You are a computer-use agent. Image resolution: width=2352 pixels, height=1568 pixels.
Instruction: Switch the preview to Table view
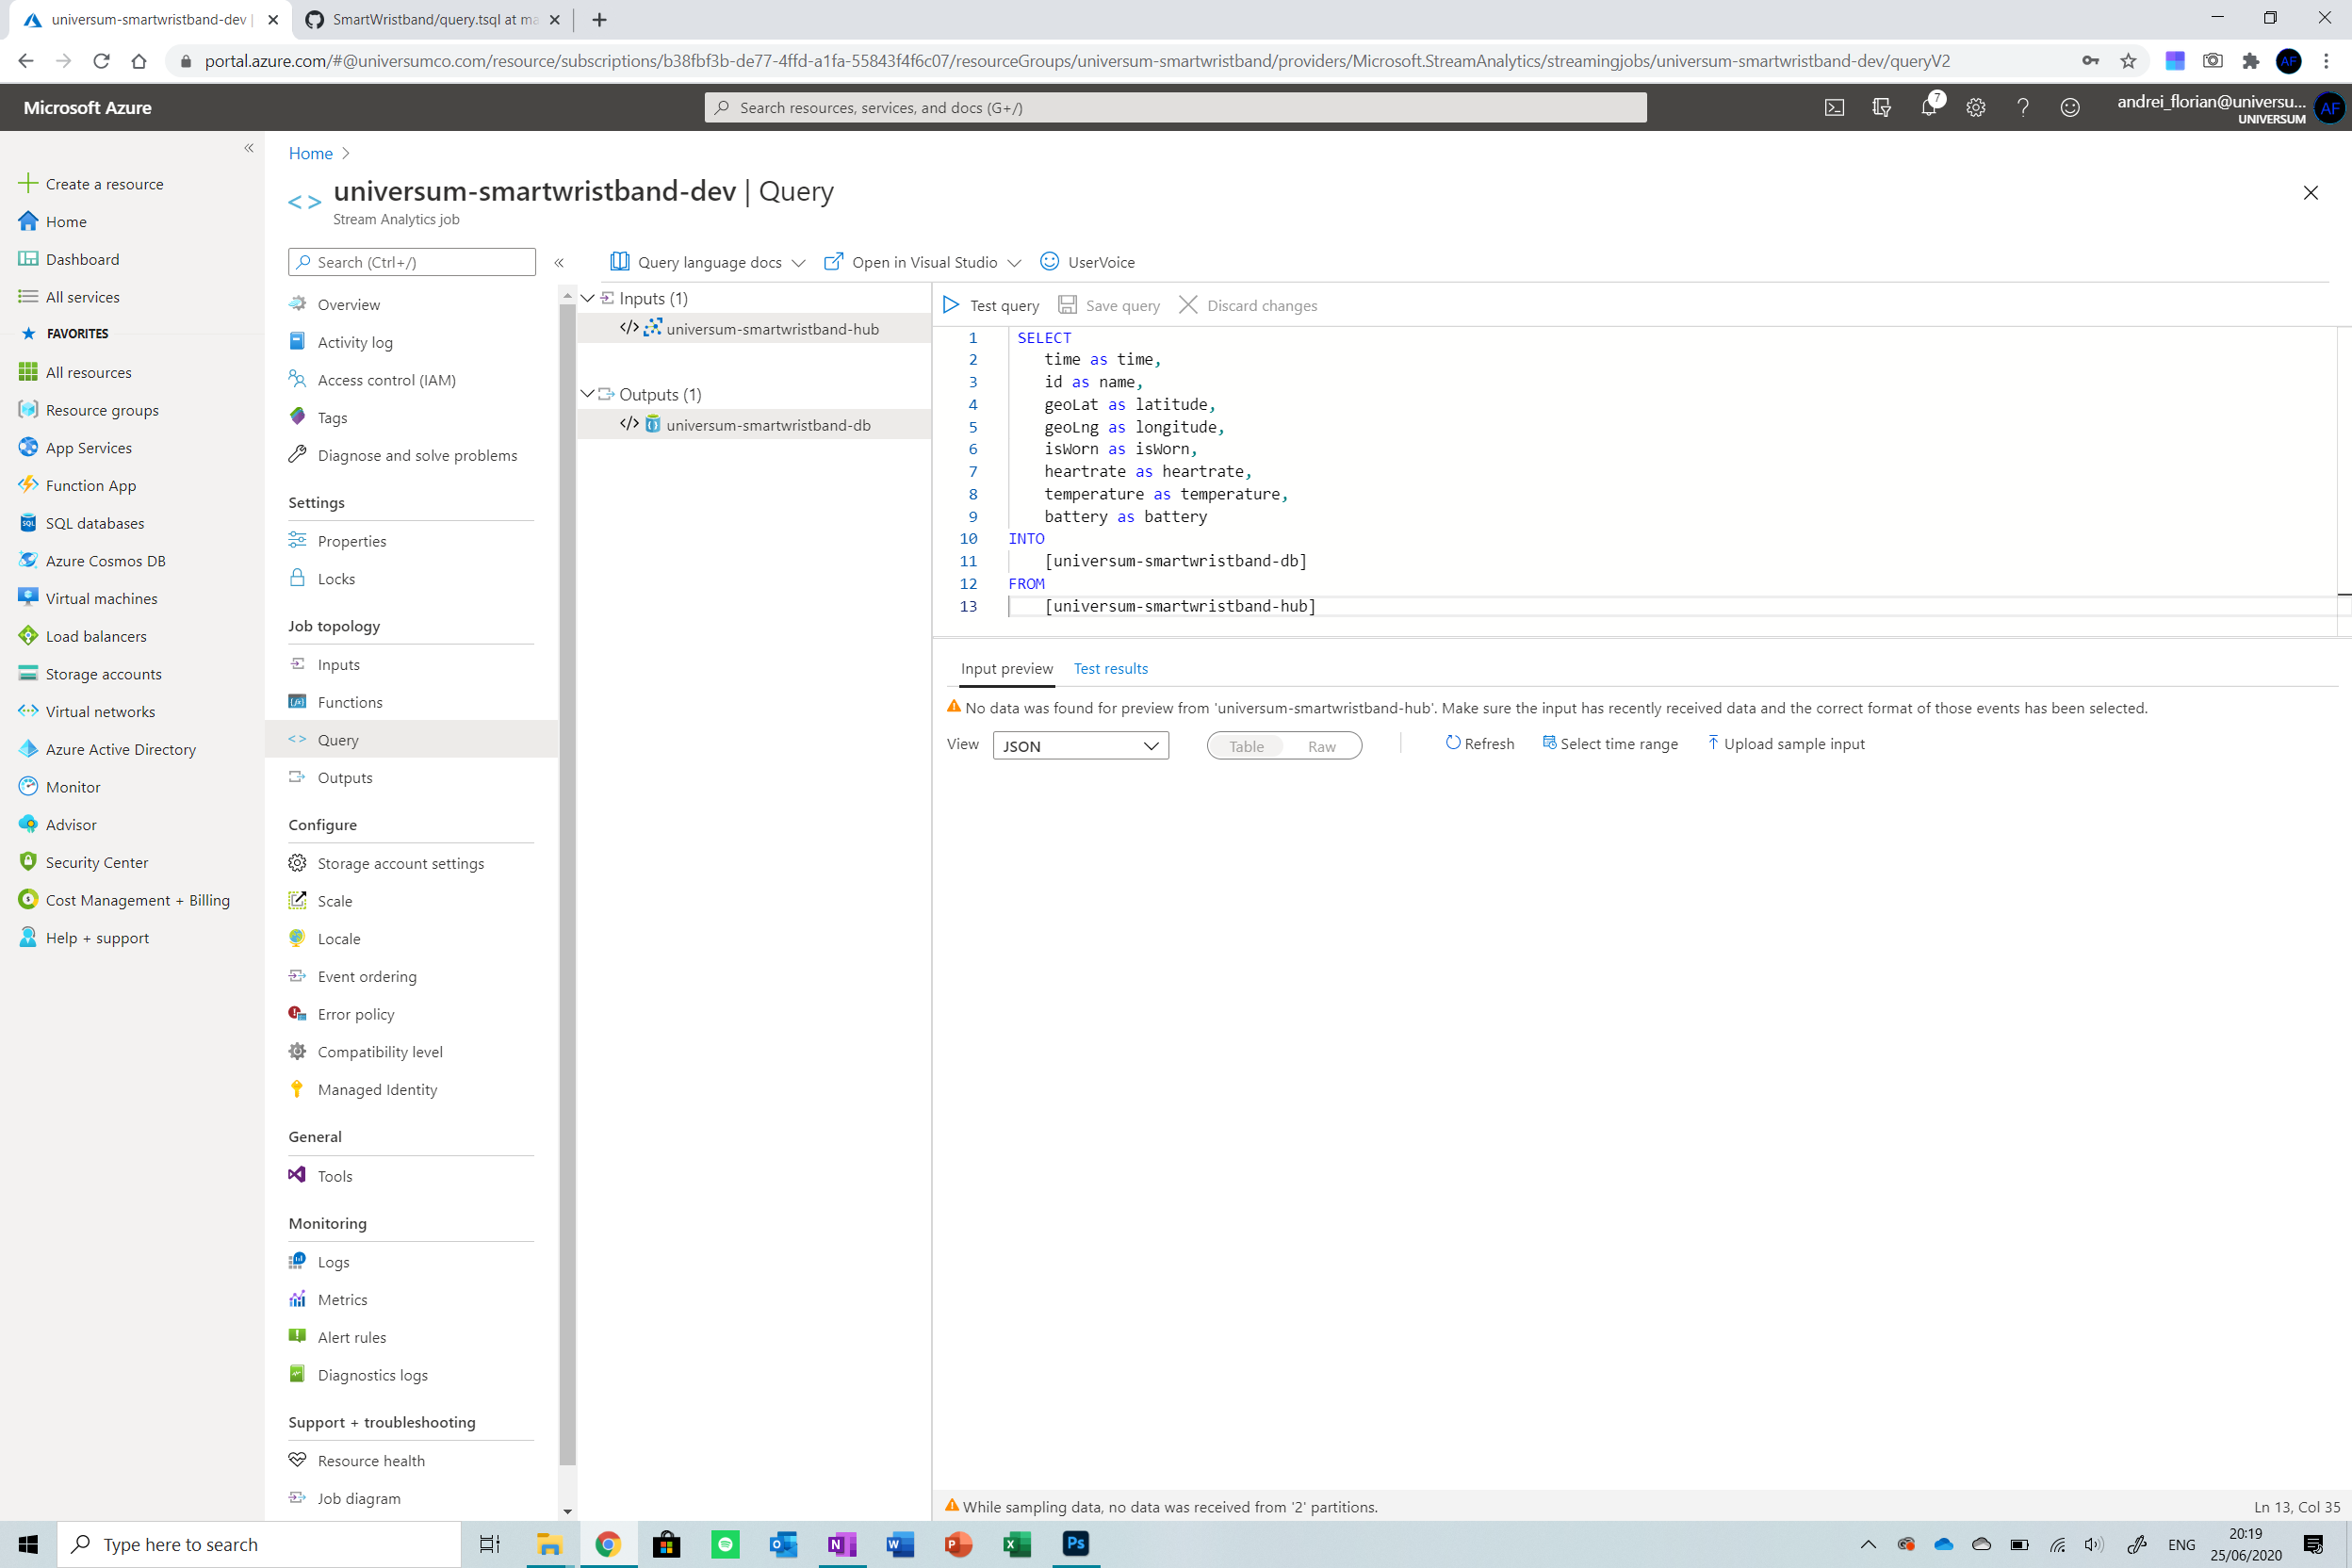(x=1246, y=746)
